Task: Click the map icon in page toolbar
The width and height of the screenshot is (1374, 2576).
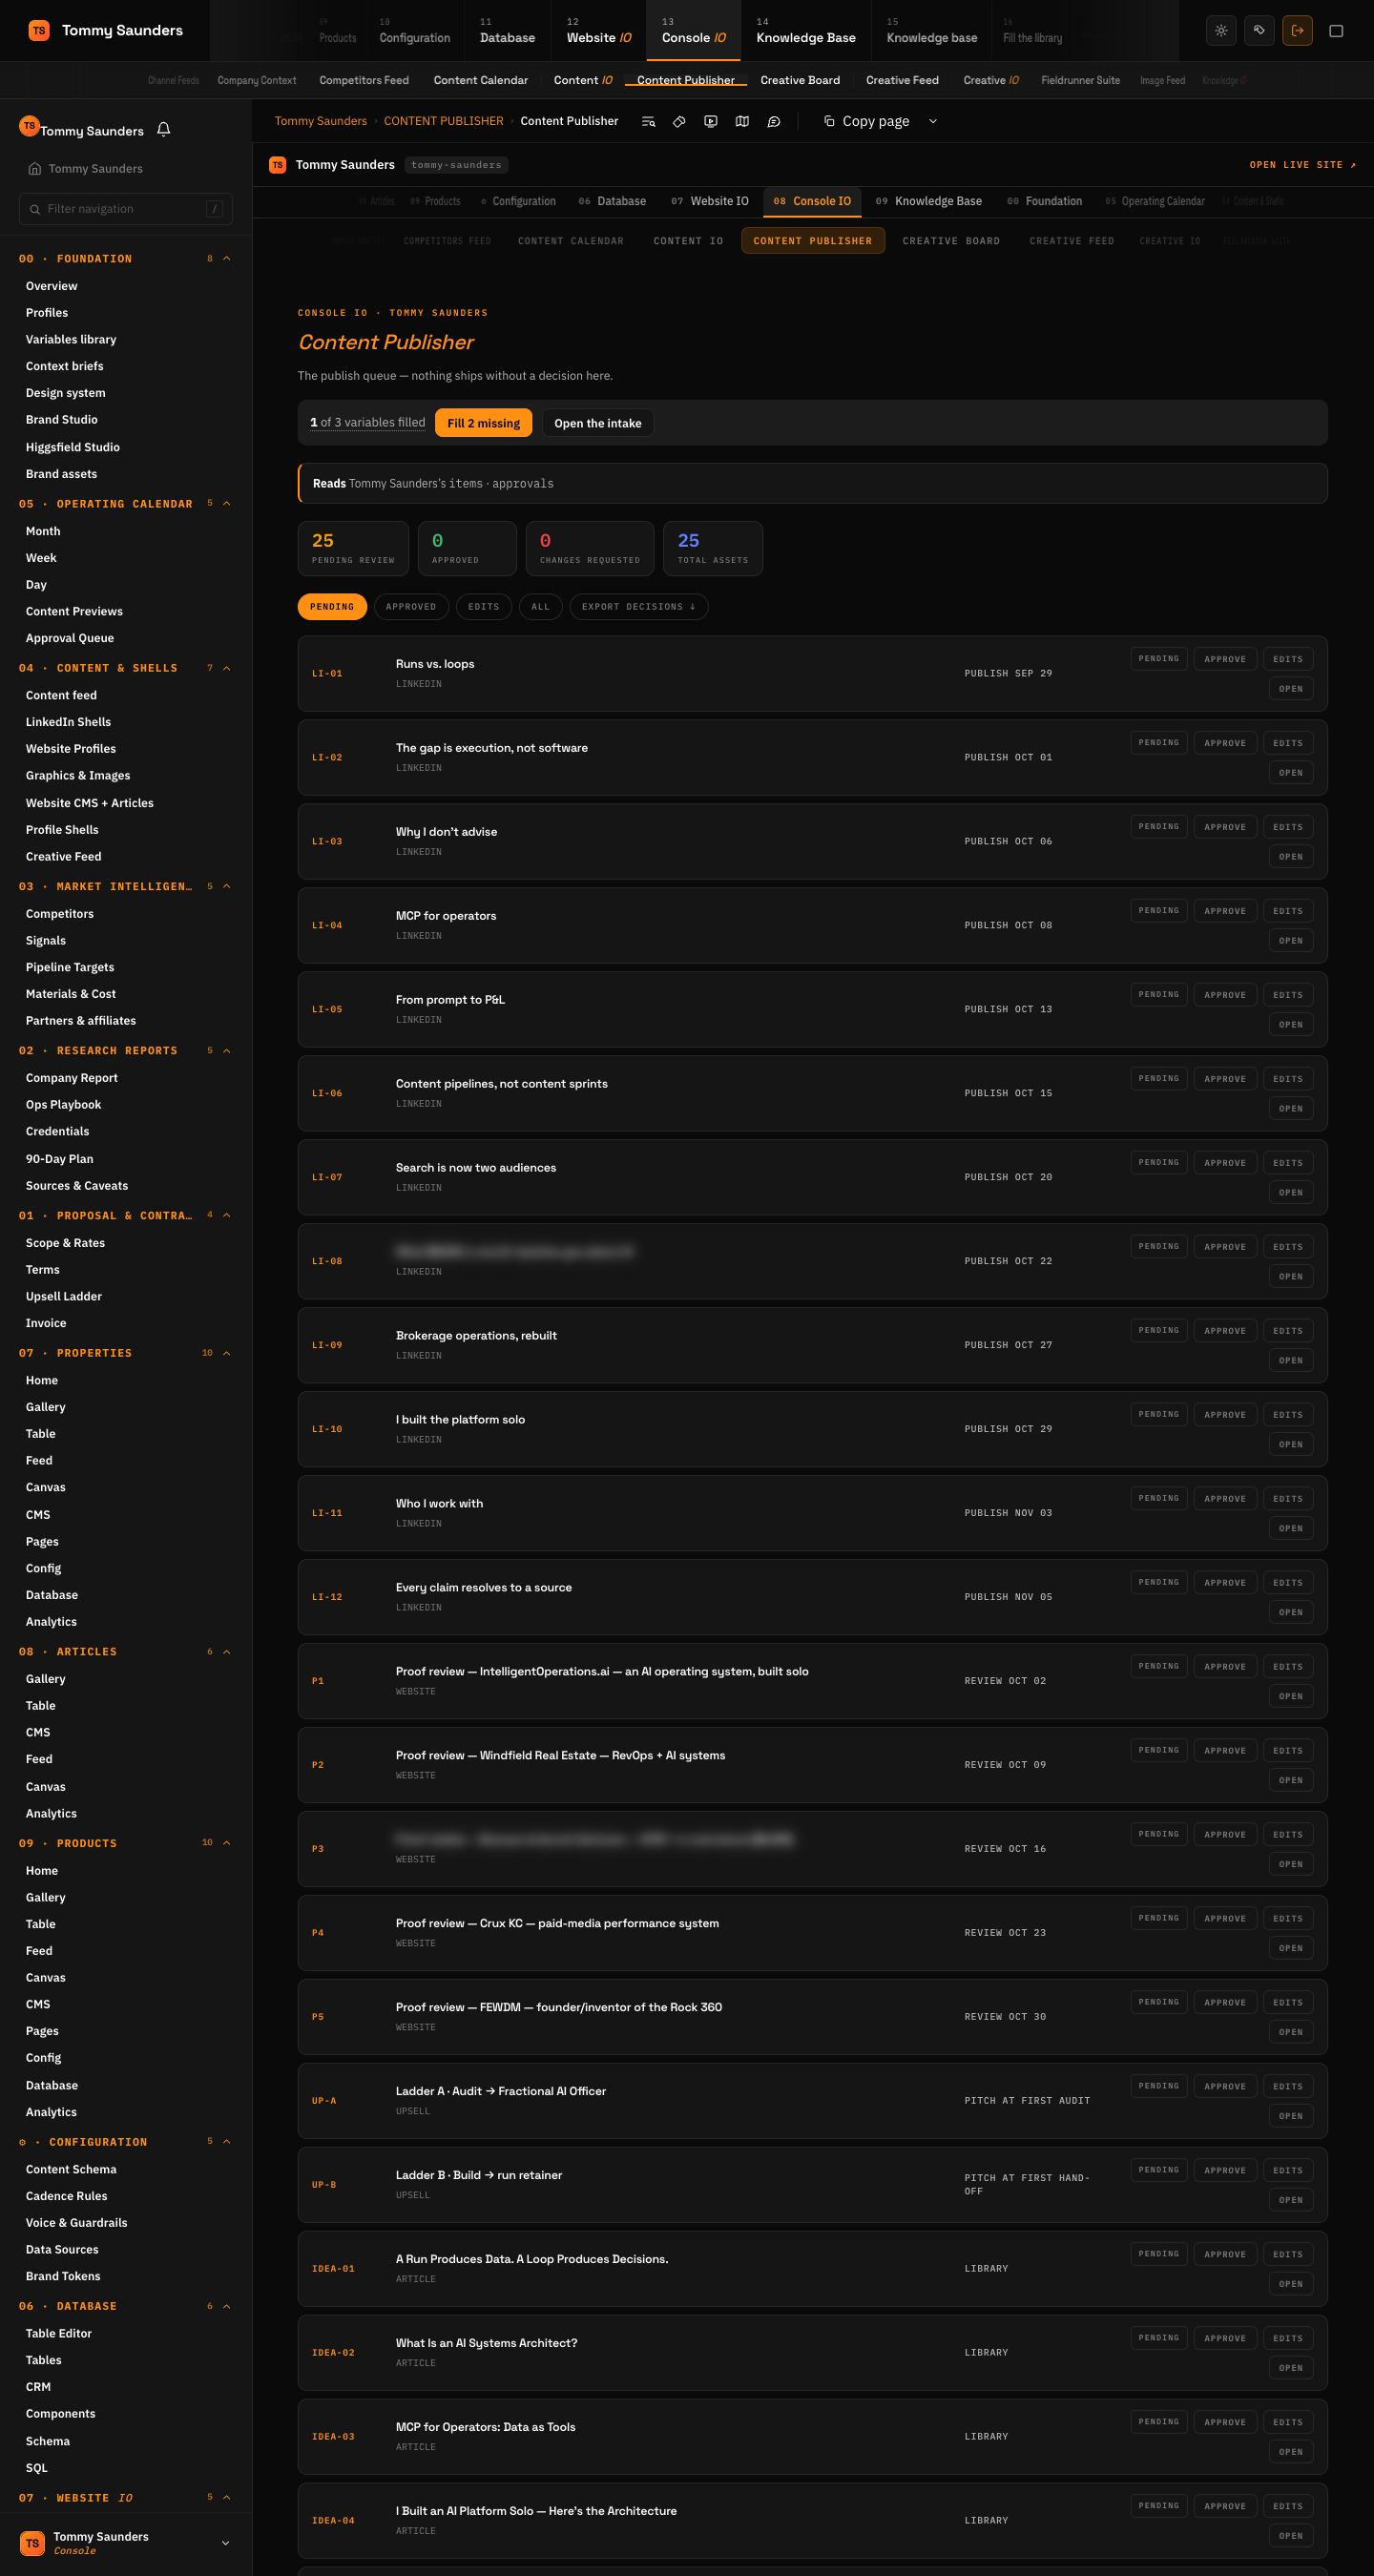Action: click(x=742, y=121)
